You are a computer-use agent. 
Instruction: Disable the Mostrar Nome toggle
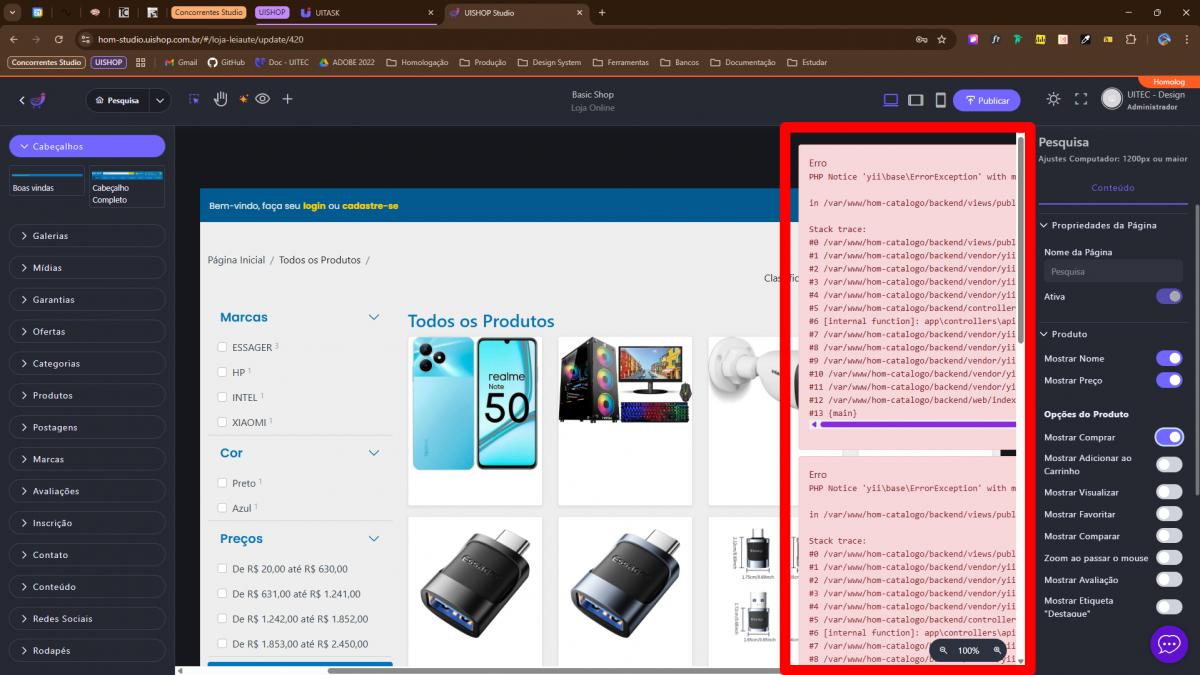point(1168,358)
